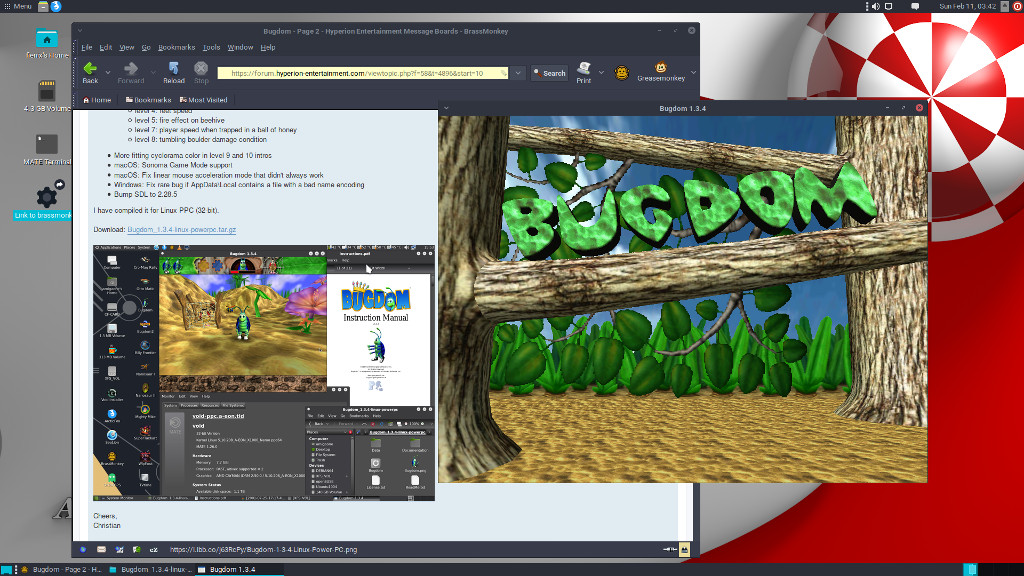Open the Go menu
This screenshot has height=576, width=1024.
click(x=146, y=47)
